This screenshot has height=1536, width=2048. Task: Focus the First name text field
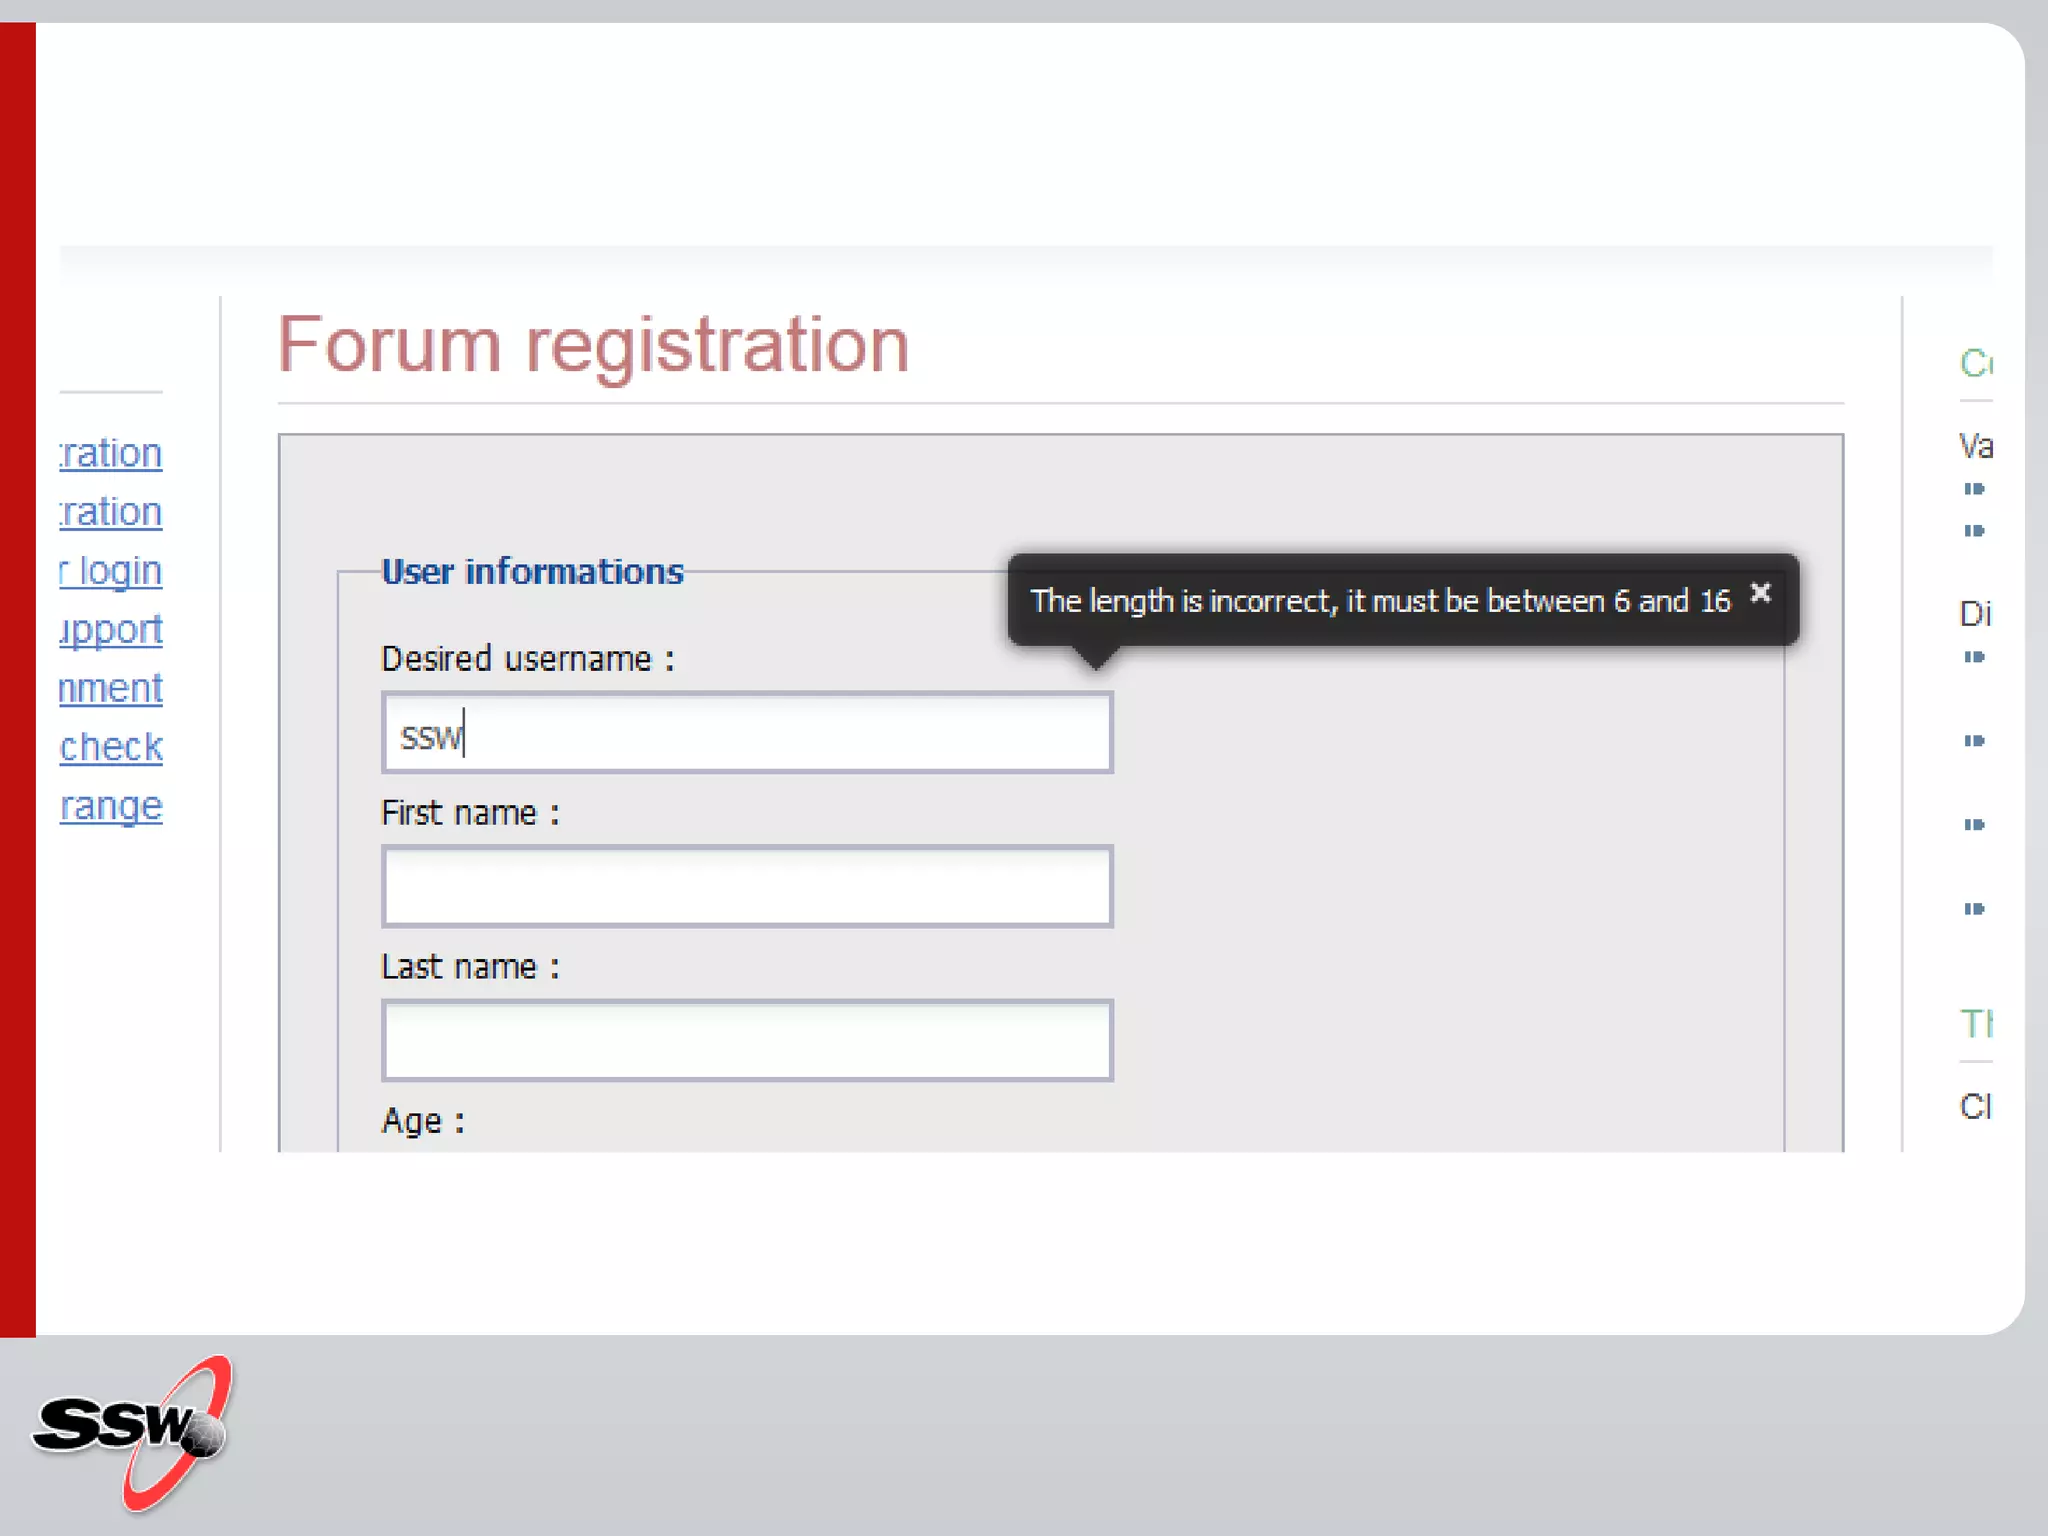pos(747,887)
